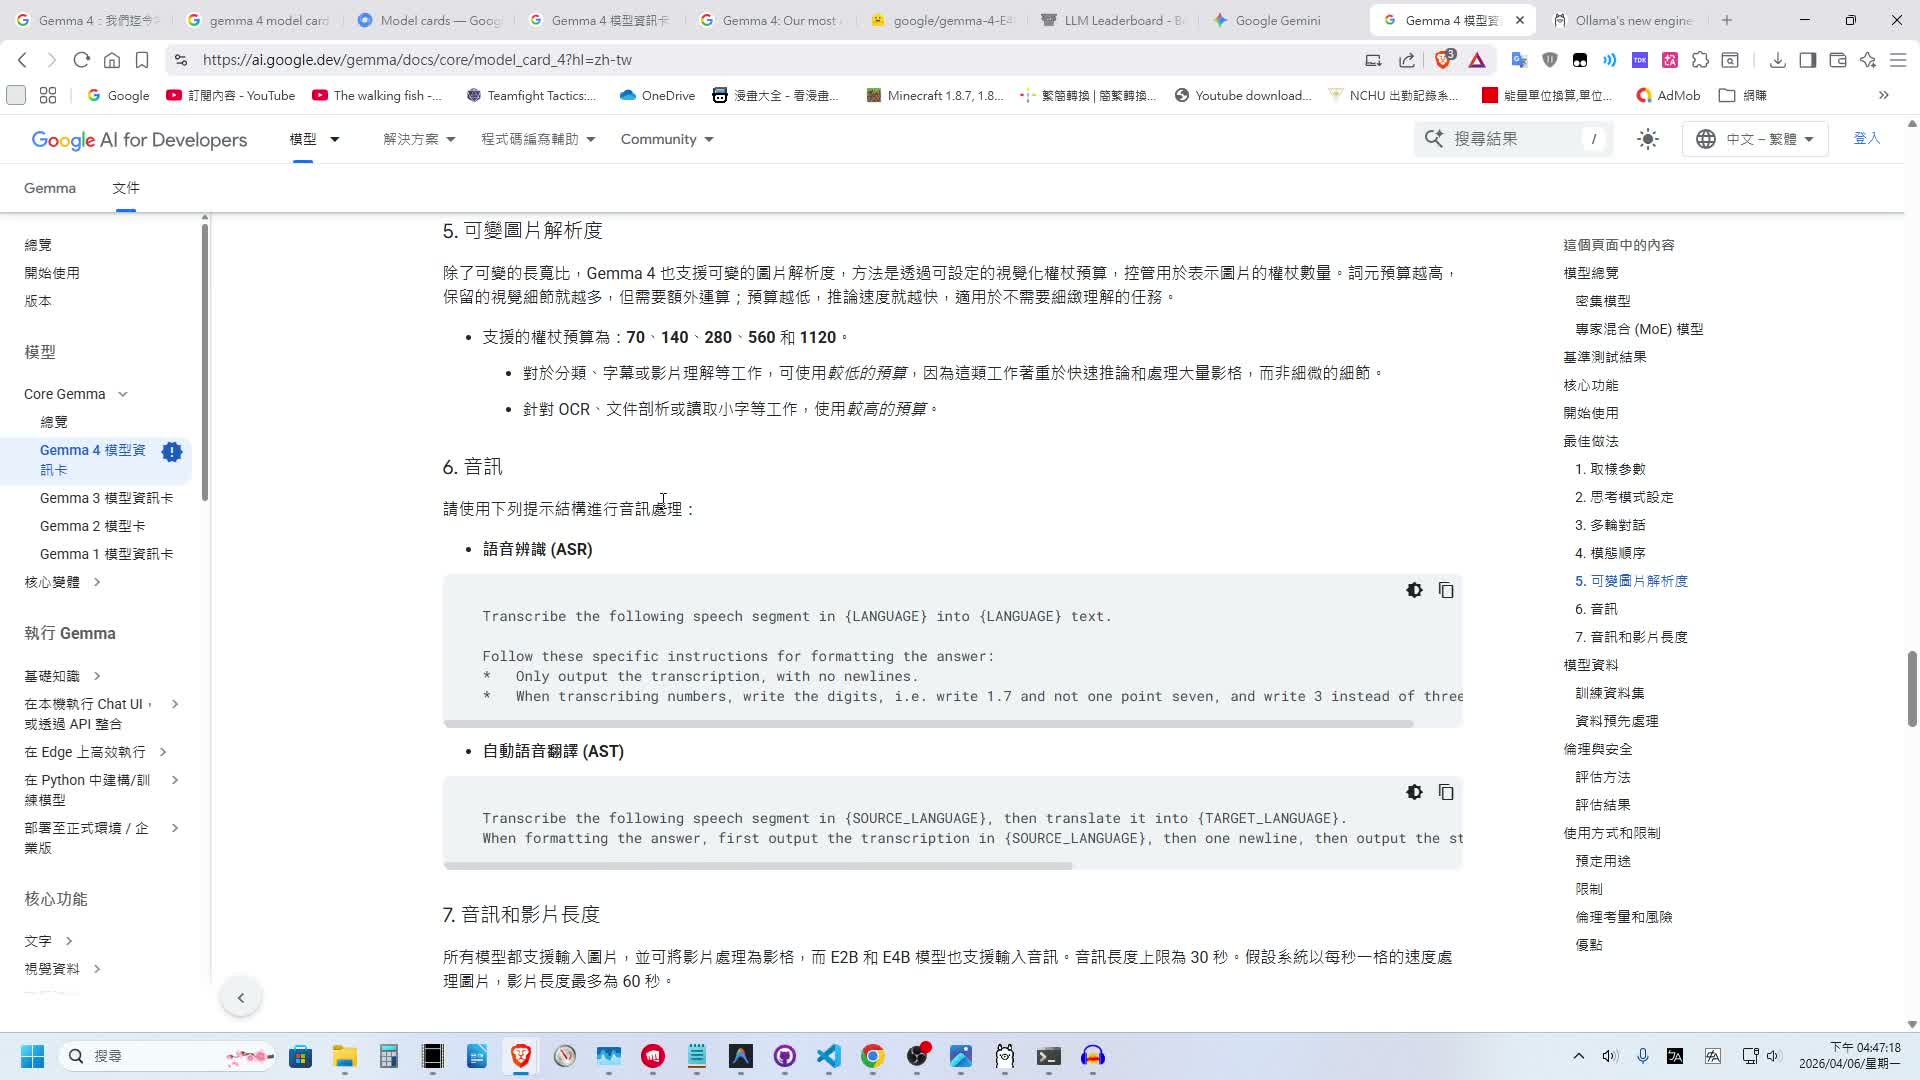
Task: Open 程式碼編寫輔助 dropdown menu
Action: tap(538, 139)
